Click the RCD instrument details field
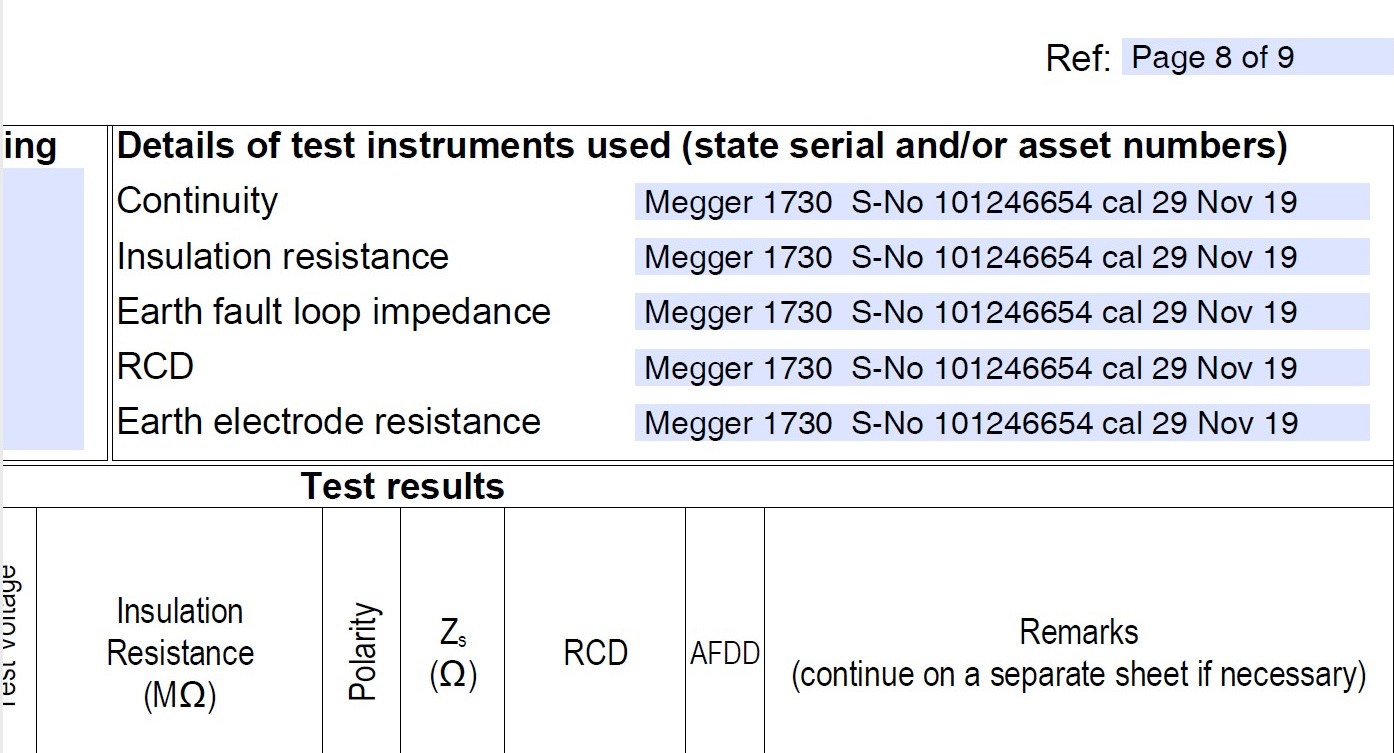This screenshot has height=753, width=1394. tap(1002, 368)
